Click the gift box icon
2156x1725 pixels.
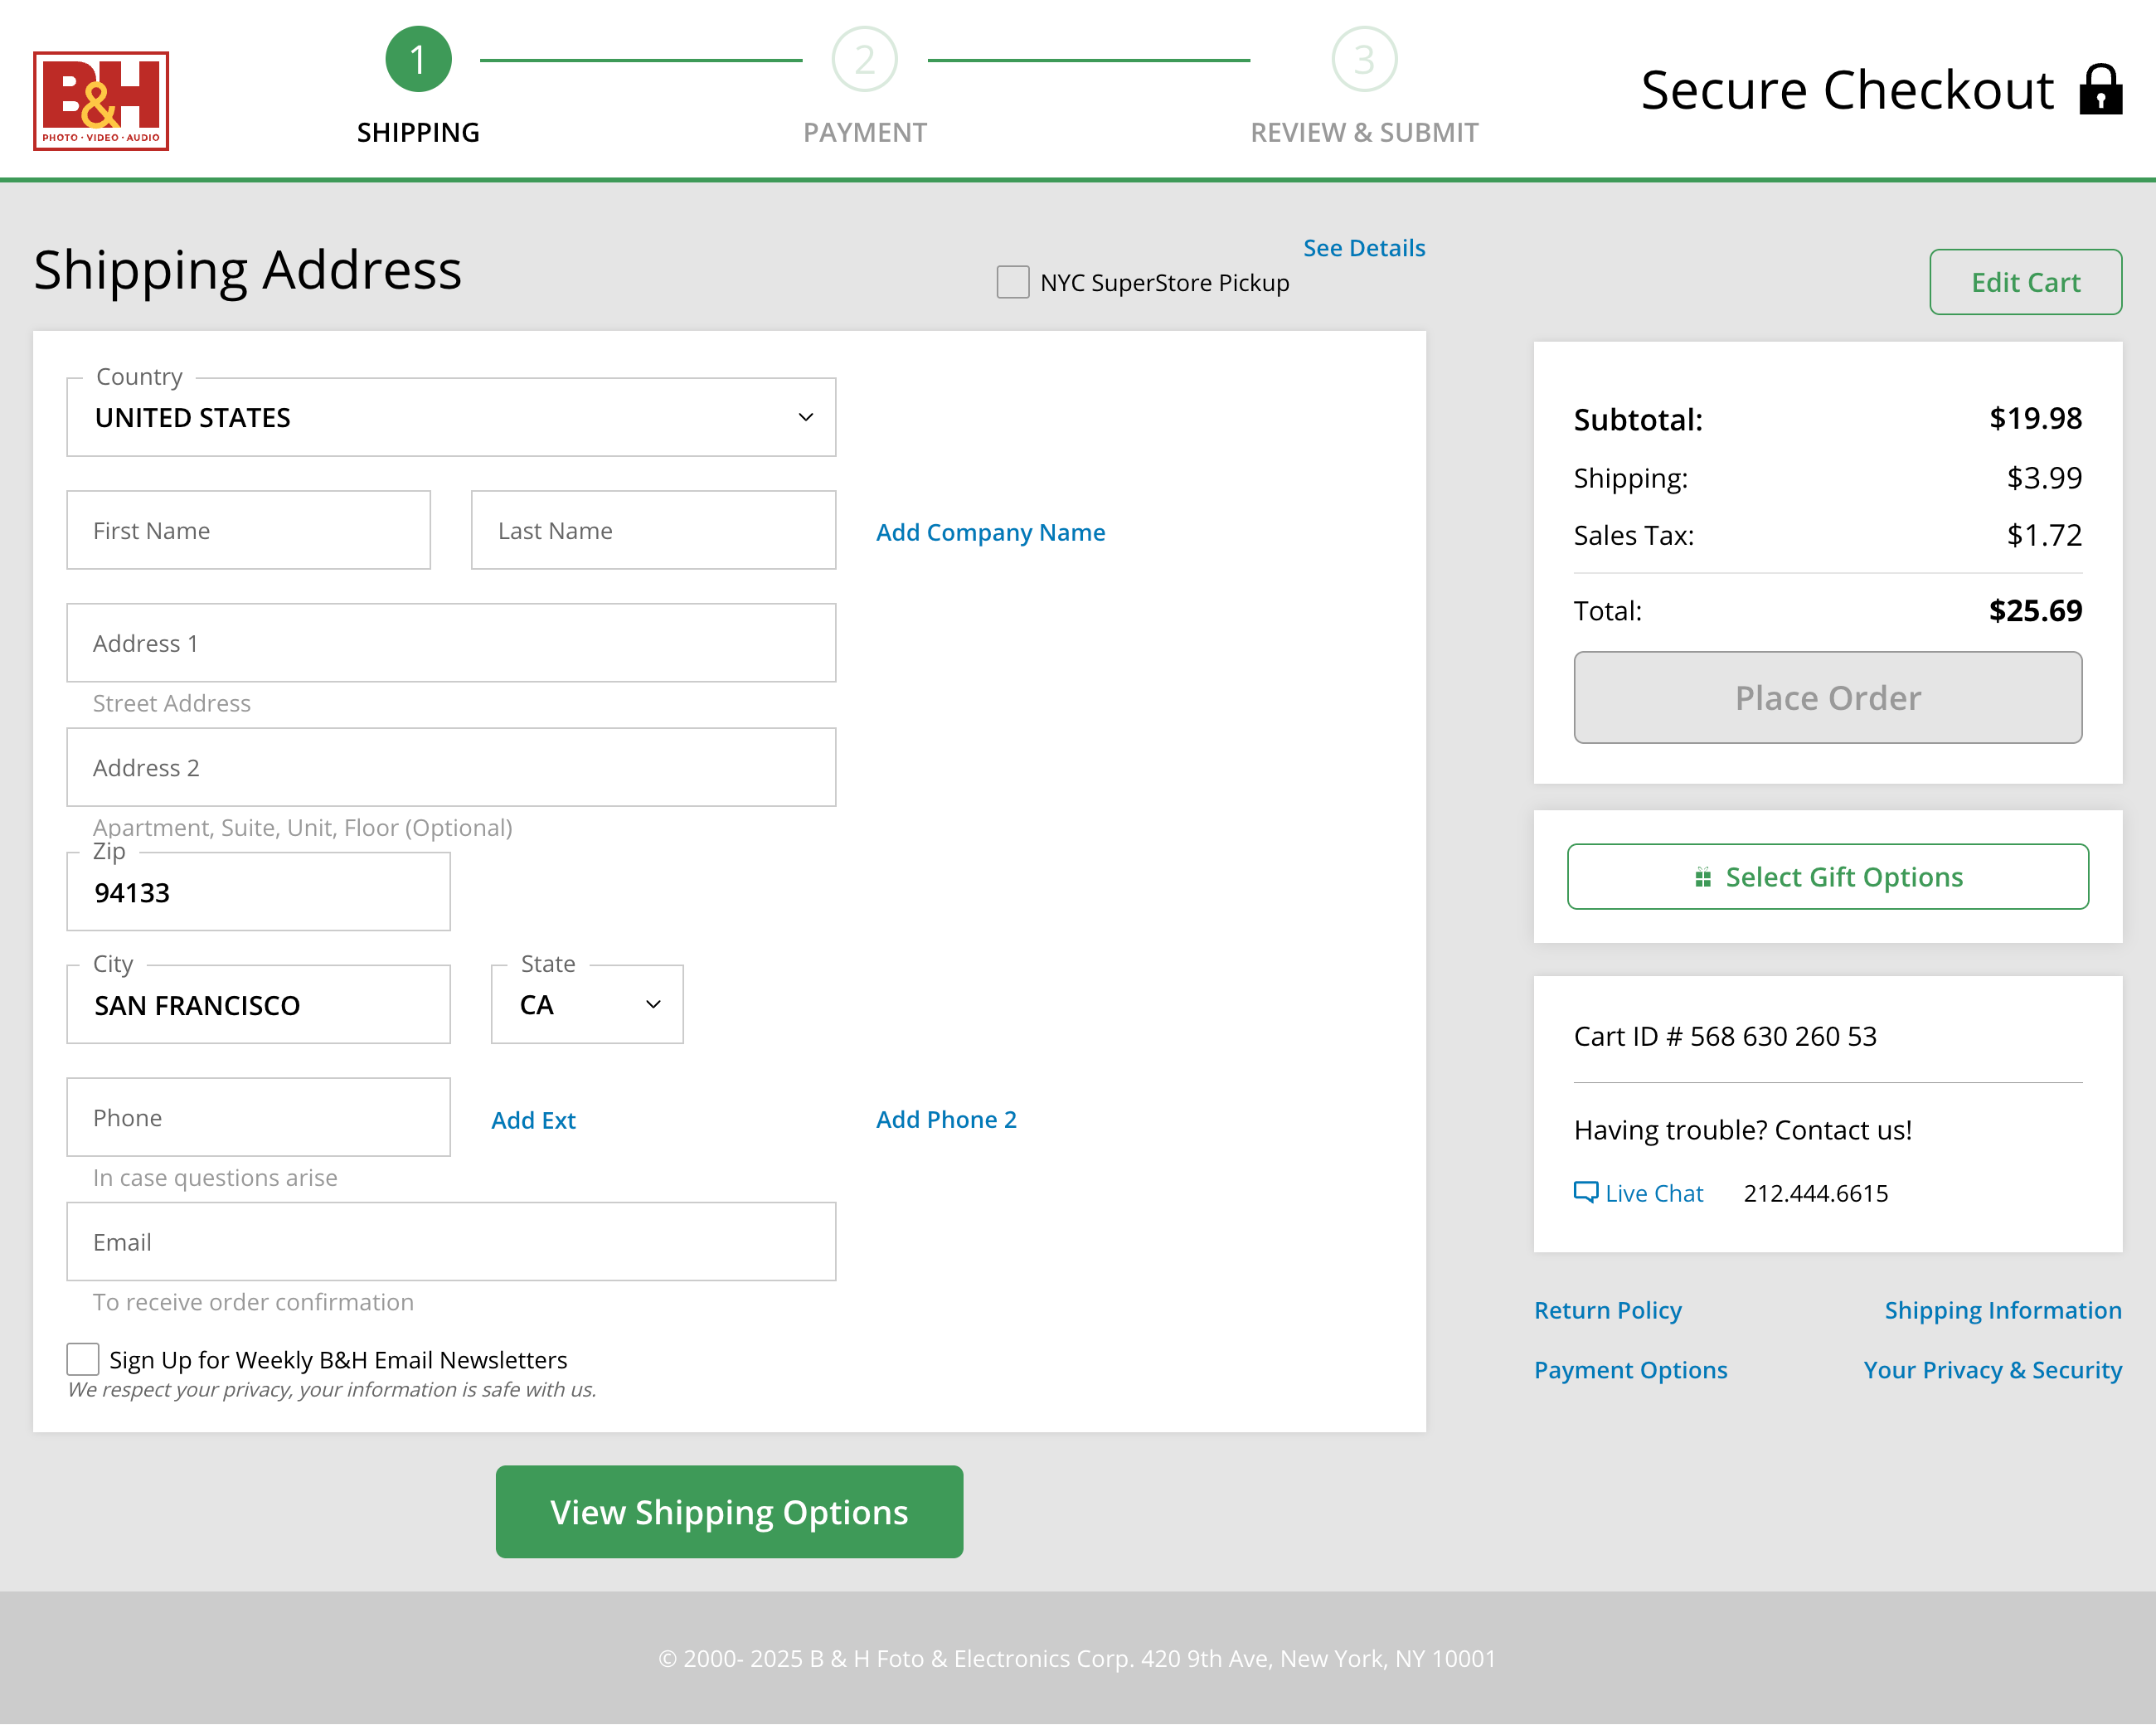point(1702,877)
